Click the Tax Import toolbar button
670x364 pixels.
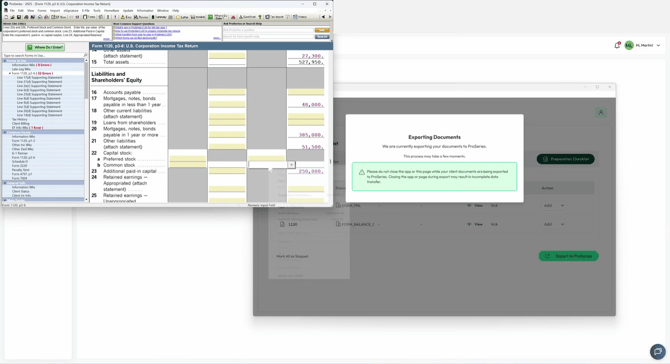(x=274, y=17)
